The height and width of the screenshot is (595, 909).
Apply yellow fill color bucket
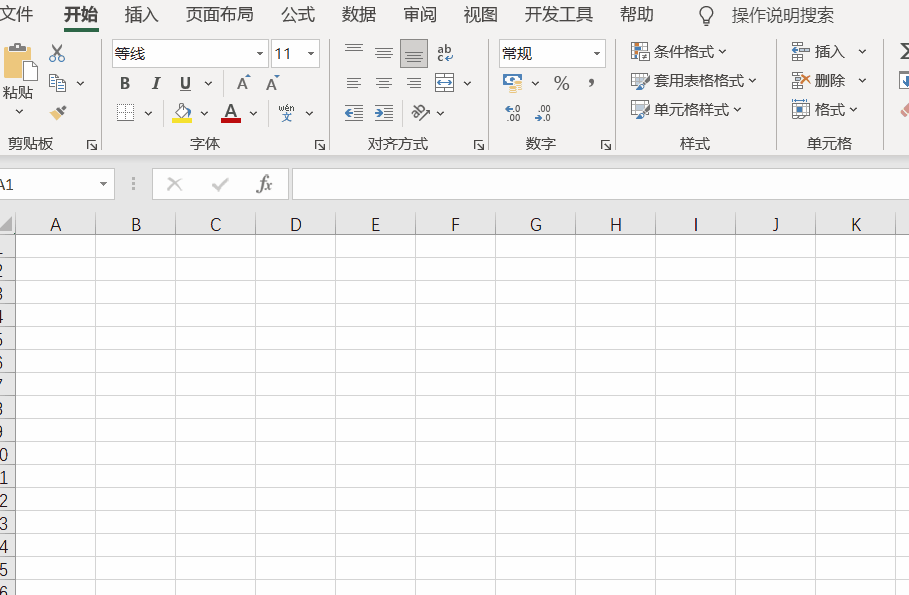click(182, 113)
